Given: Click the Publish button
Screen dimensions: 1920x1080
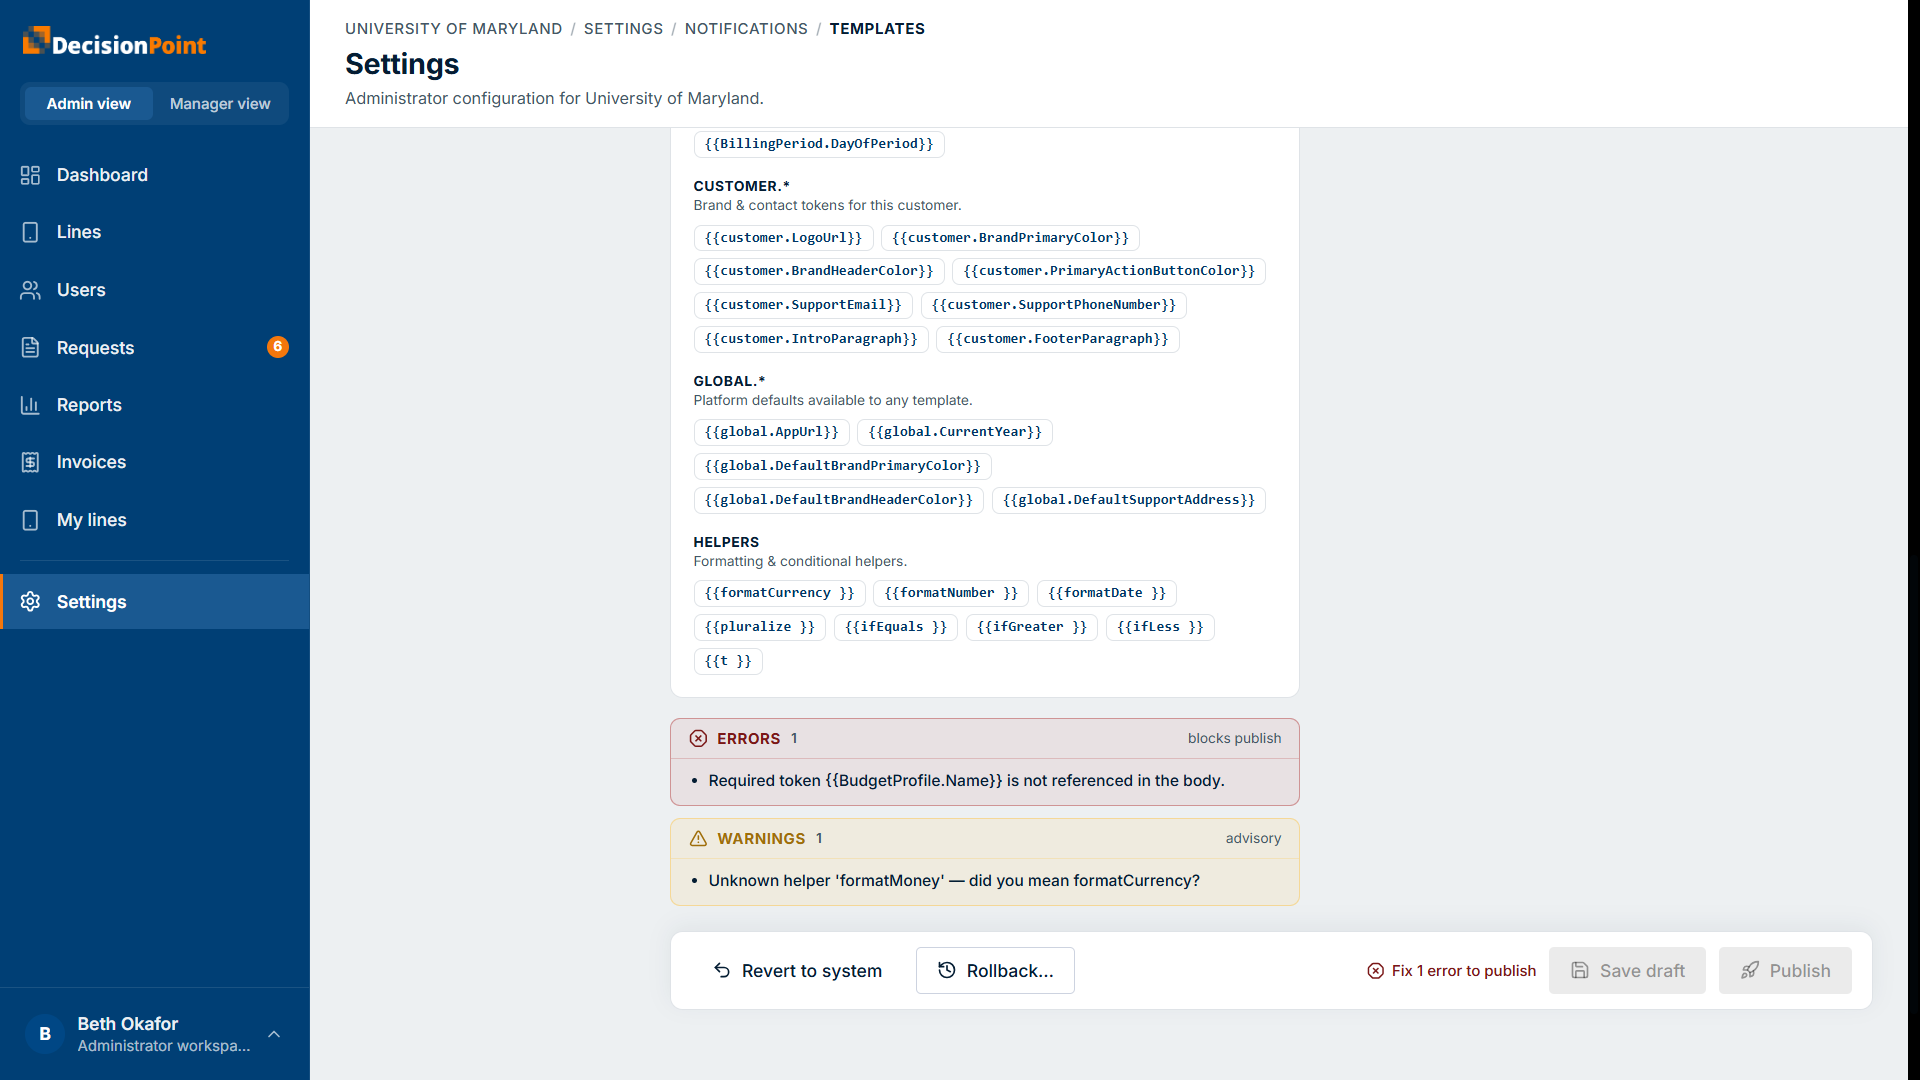Looking at the screenshot, I should tap(1785, 971).
